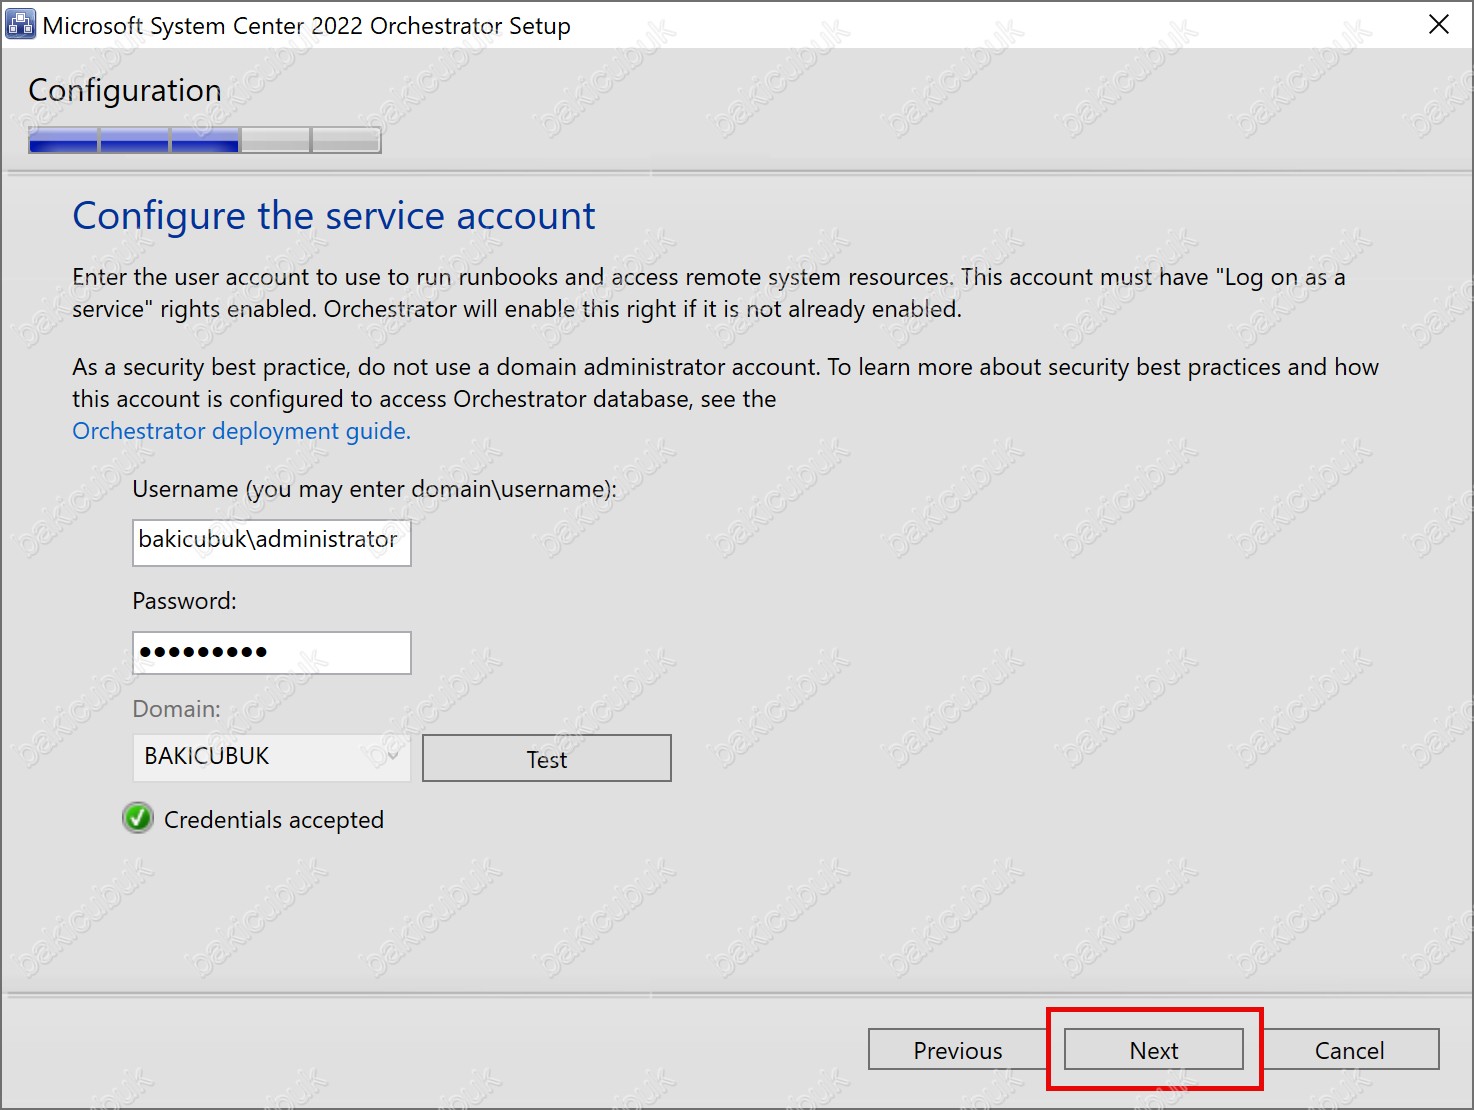Cancel the setup wizard
Viewport: 1474px width, 1110px height.
coord(1349,1050)
